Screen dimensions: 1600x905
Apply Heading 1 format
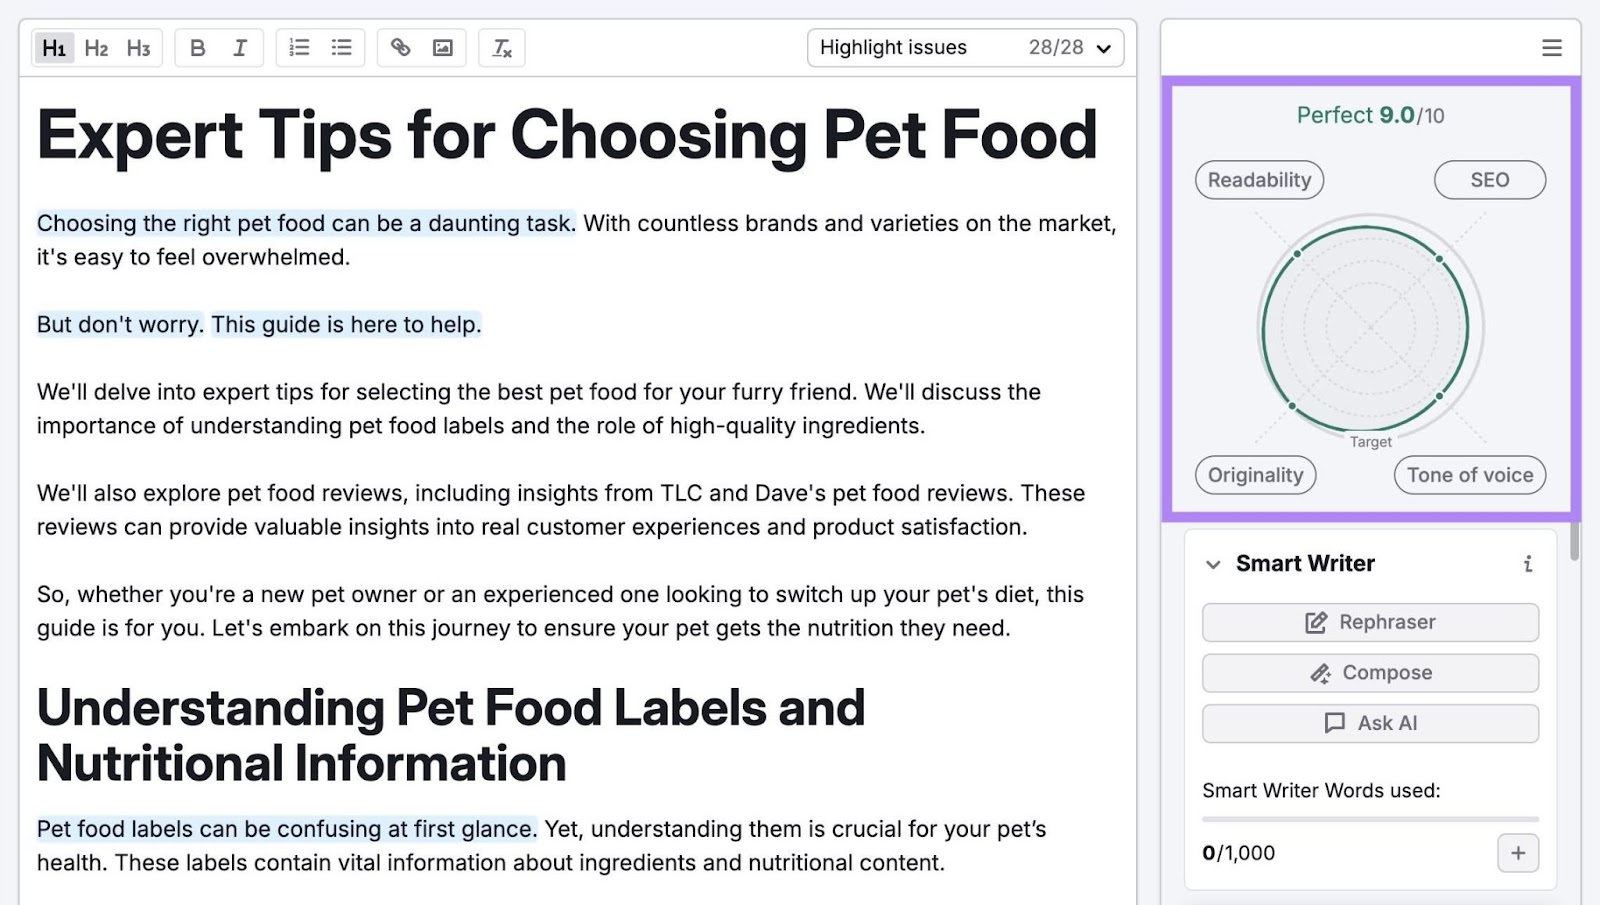(54, 48)
